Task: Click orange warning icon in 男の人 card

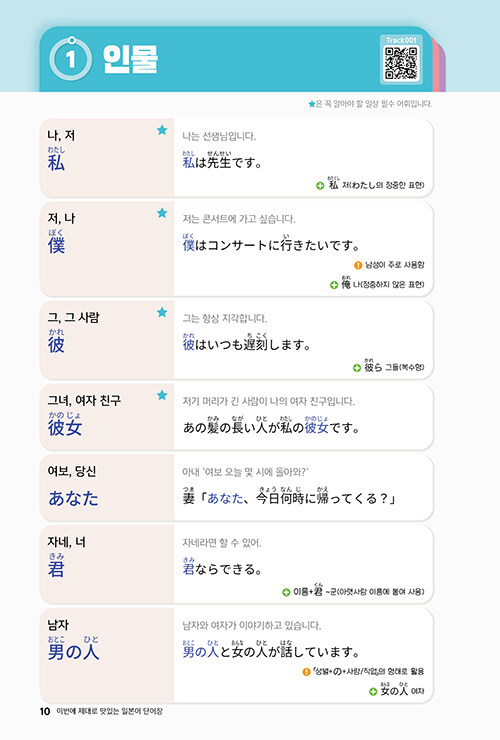Action: [306, 672]
